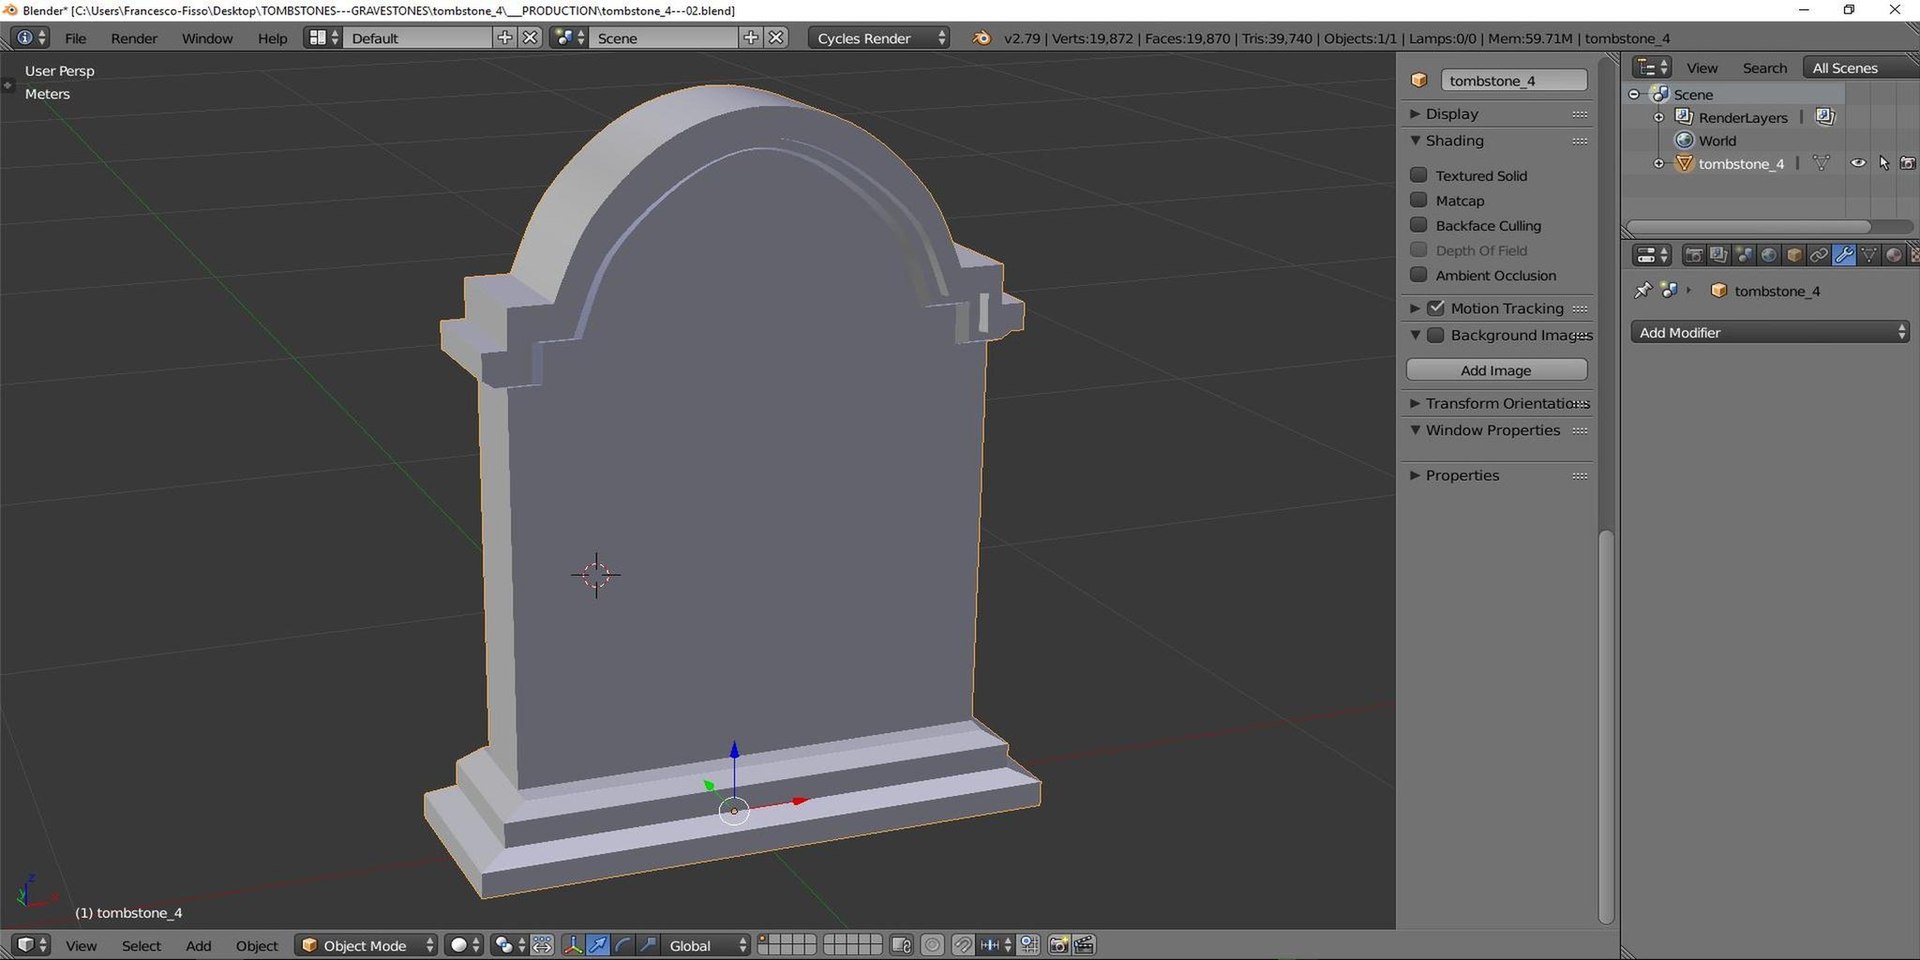This screenshot has height=960, width=1920.
Task: Toggle proportional editing circle icon
Action: [x=932, y=945]
